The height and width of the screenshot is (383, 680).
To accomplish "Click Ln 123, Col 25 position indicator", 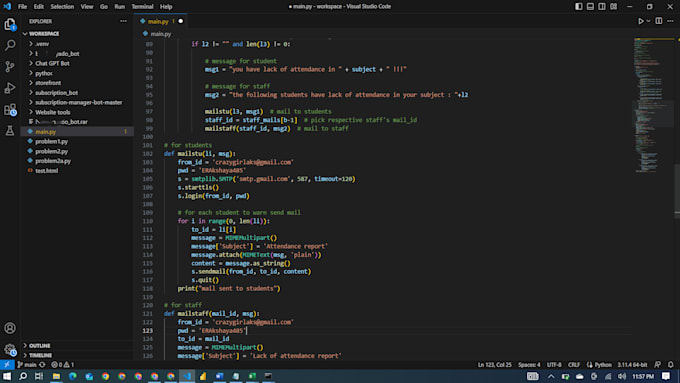I will (x=494, y=365).
